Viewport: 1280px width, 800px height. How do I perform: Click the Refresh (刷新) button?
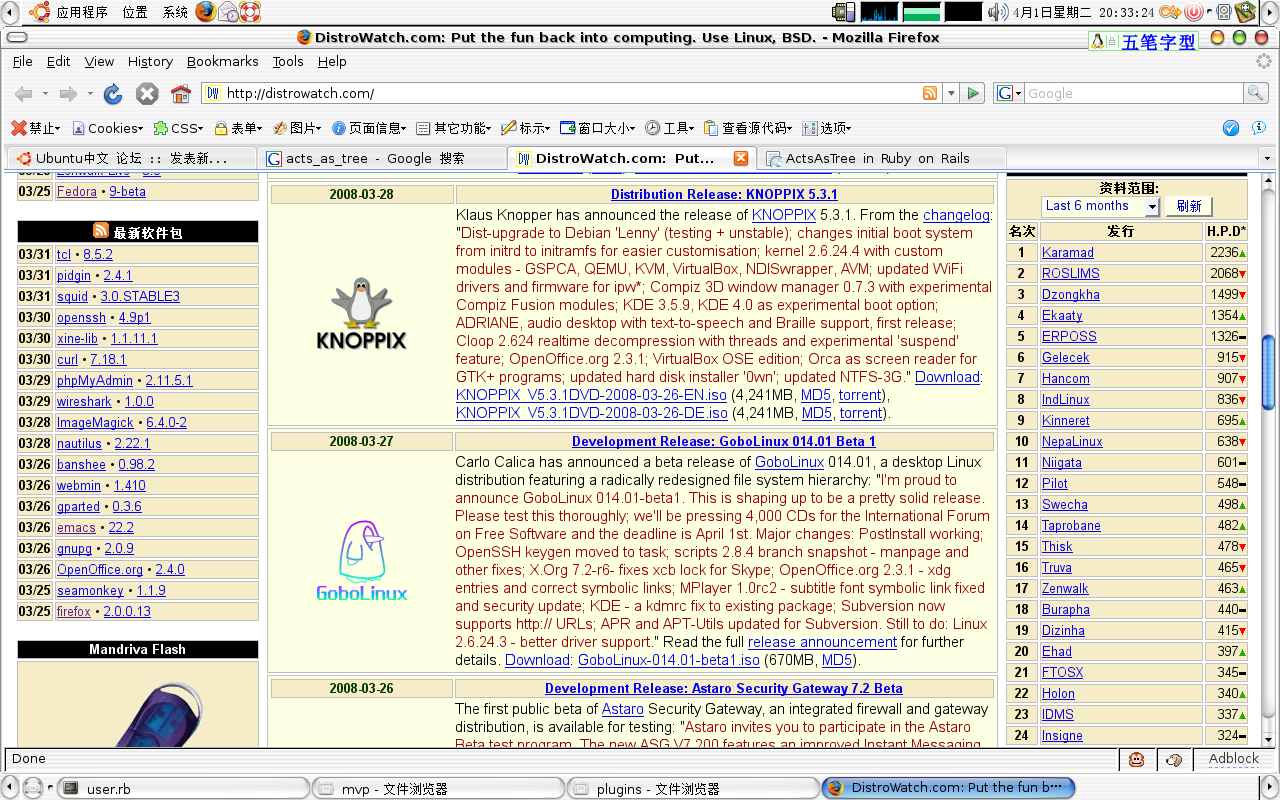pos(1188,206)
